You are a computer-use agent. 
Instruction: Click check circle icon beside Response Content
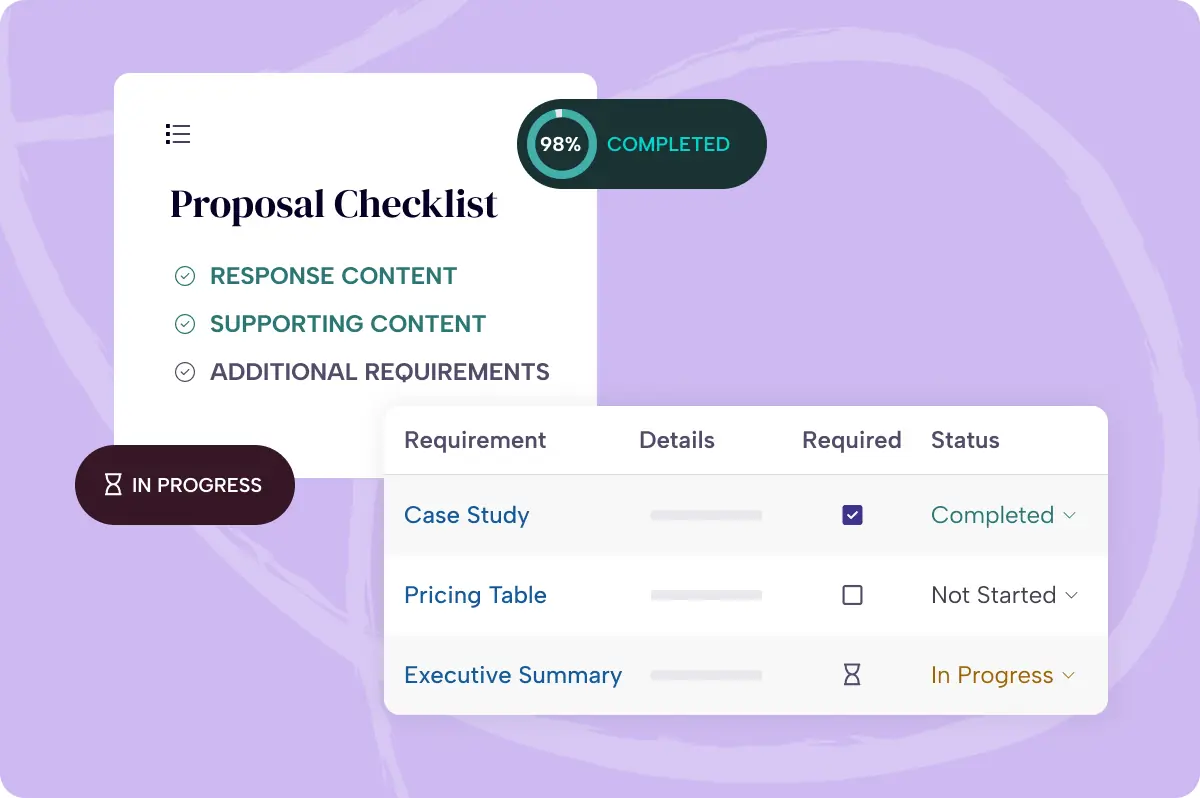tap(185, 277)
